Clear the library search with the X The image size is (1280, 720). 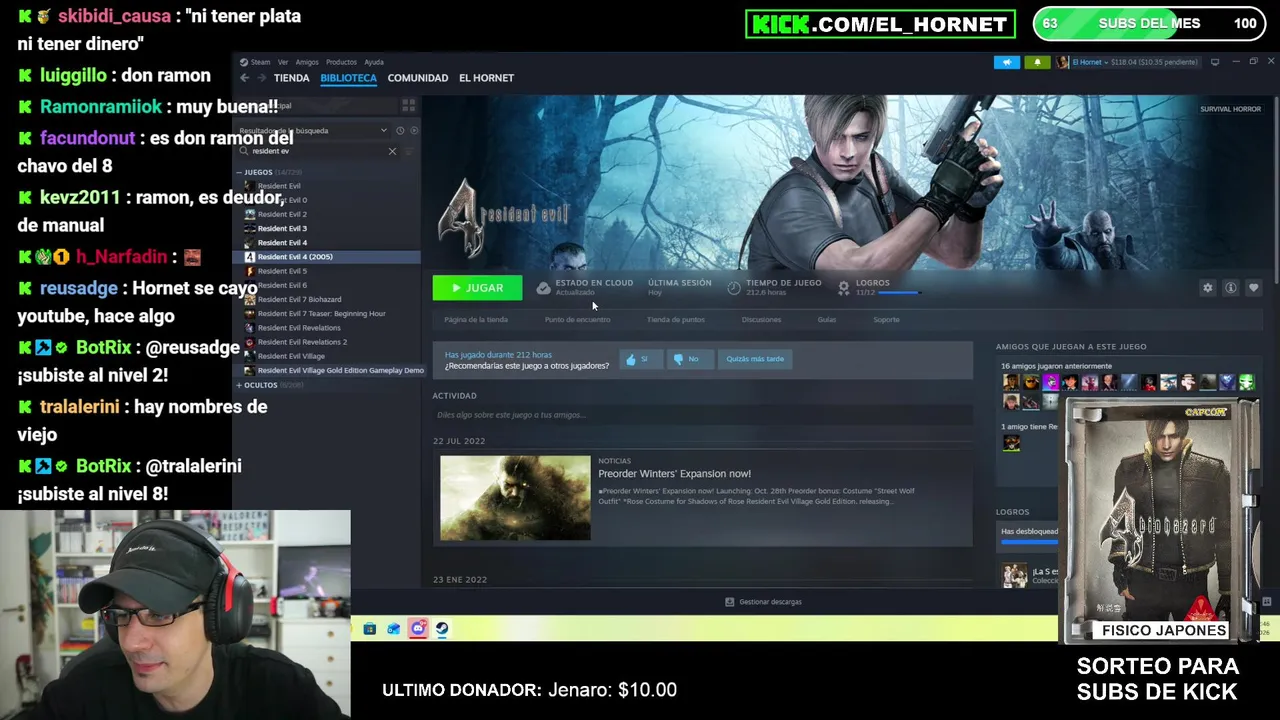[392, 151]
